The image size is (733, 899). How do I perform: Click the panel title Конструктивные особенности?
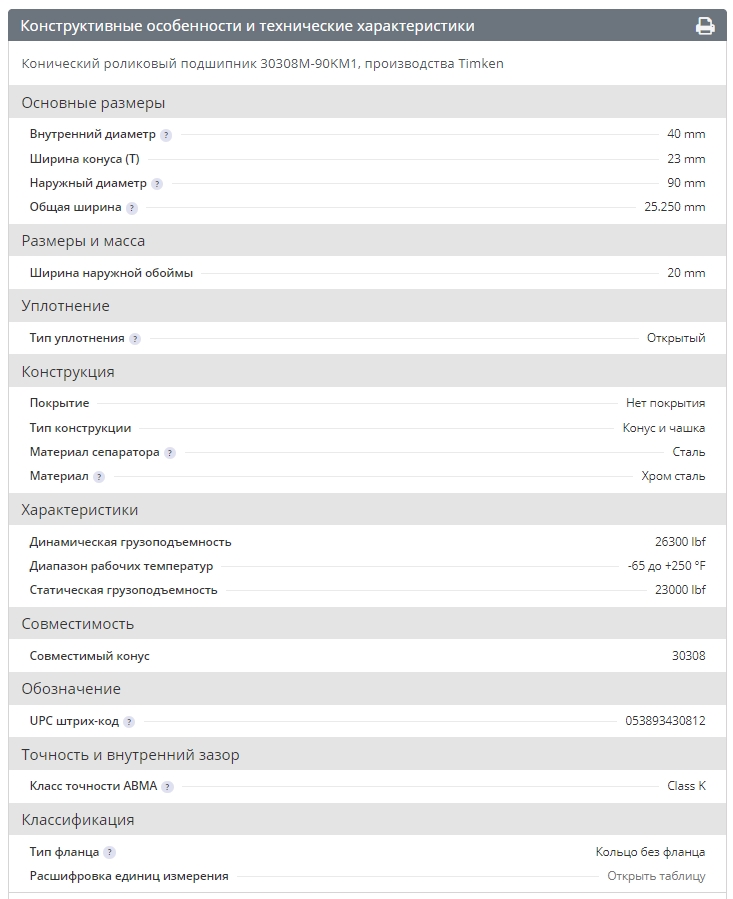coord(248,26)
